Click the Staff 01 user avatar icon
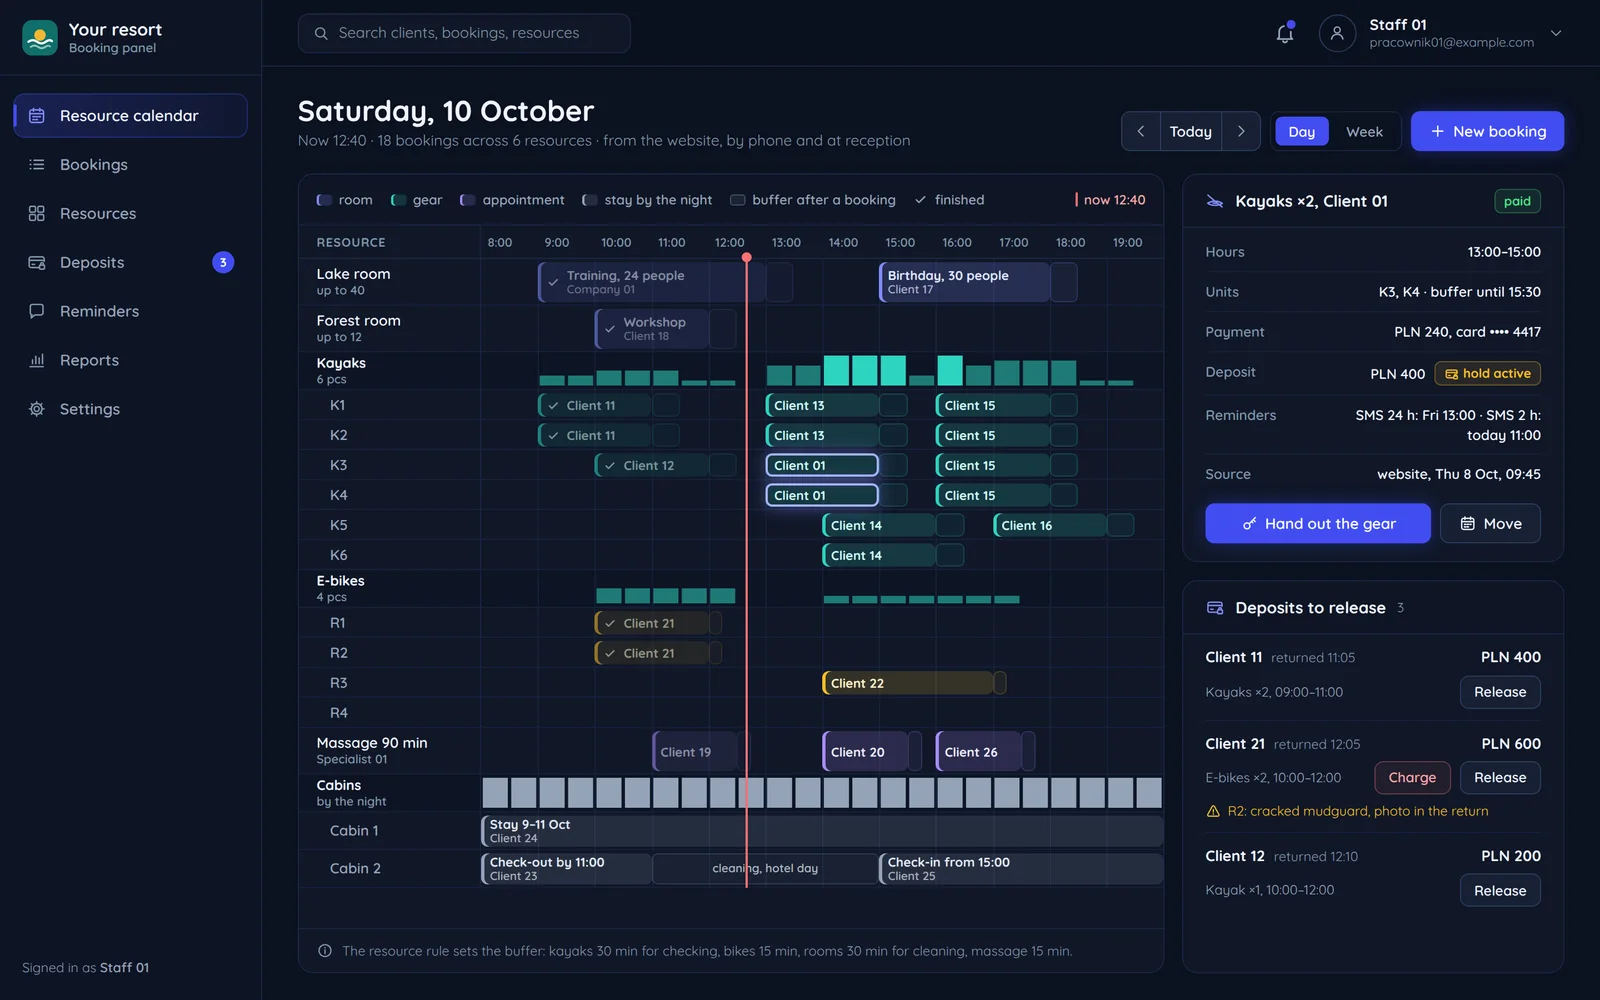Viewport: 1600px width, 1000px height. click(x=1337, y=33)
